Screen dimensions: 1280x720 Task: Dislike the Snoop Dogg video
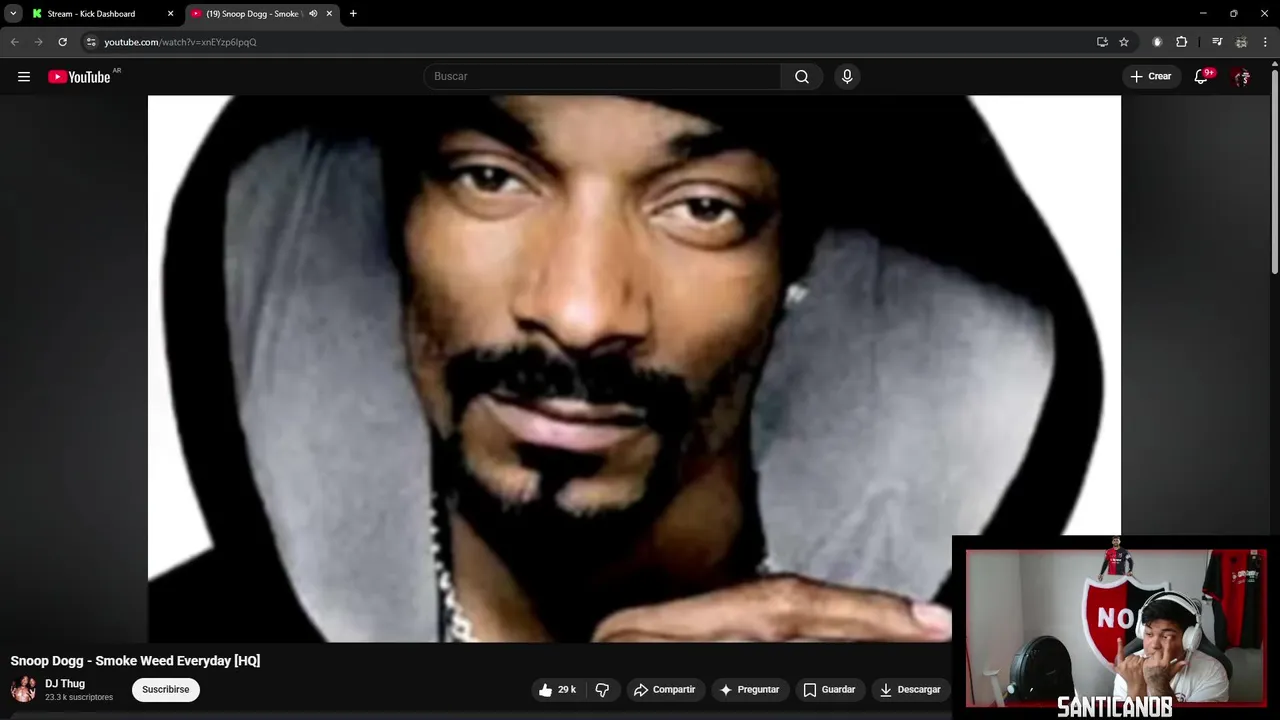(602, 689)
